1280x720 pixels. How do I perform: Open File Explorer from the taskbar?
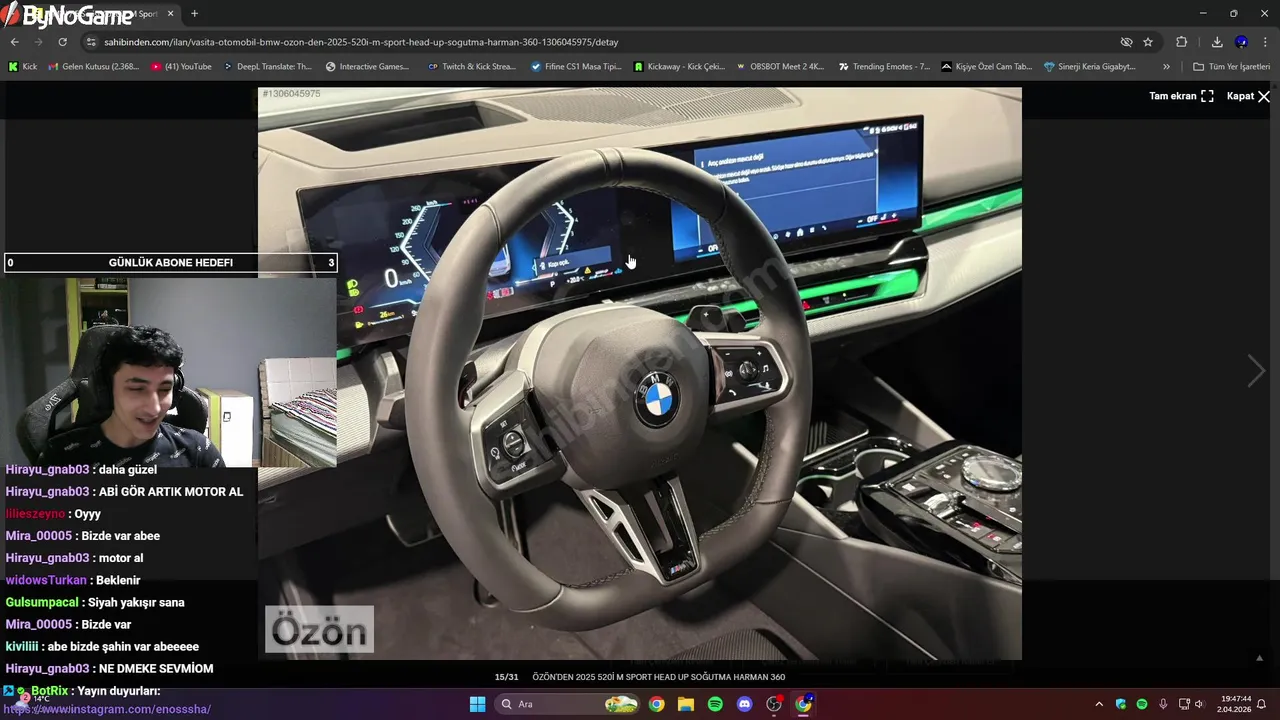tap(685, 704)
